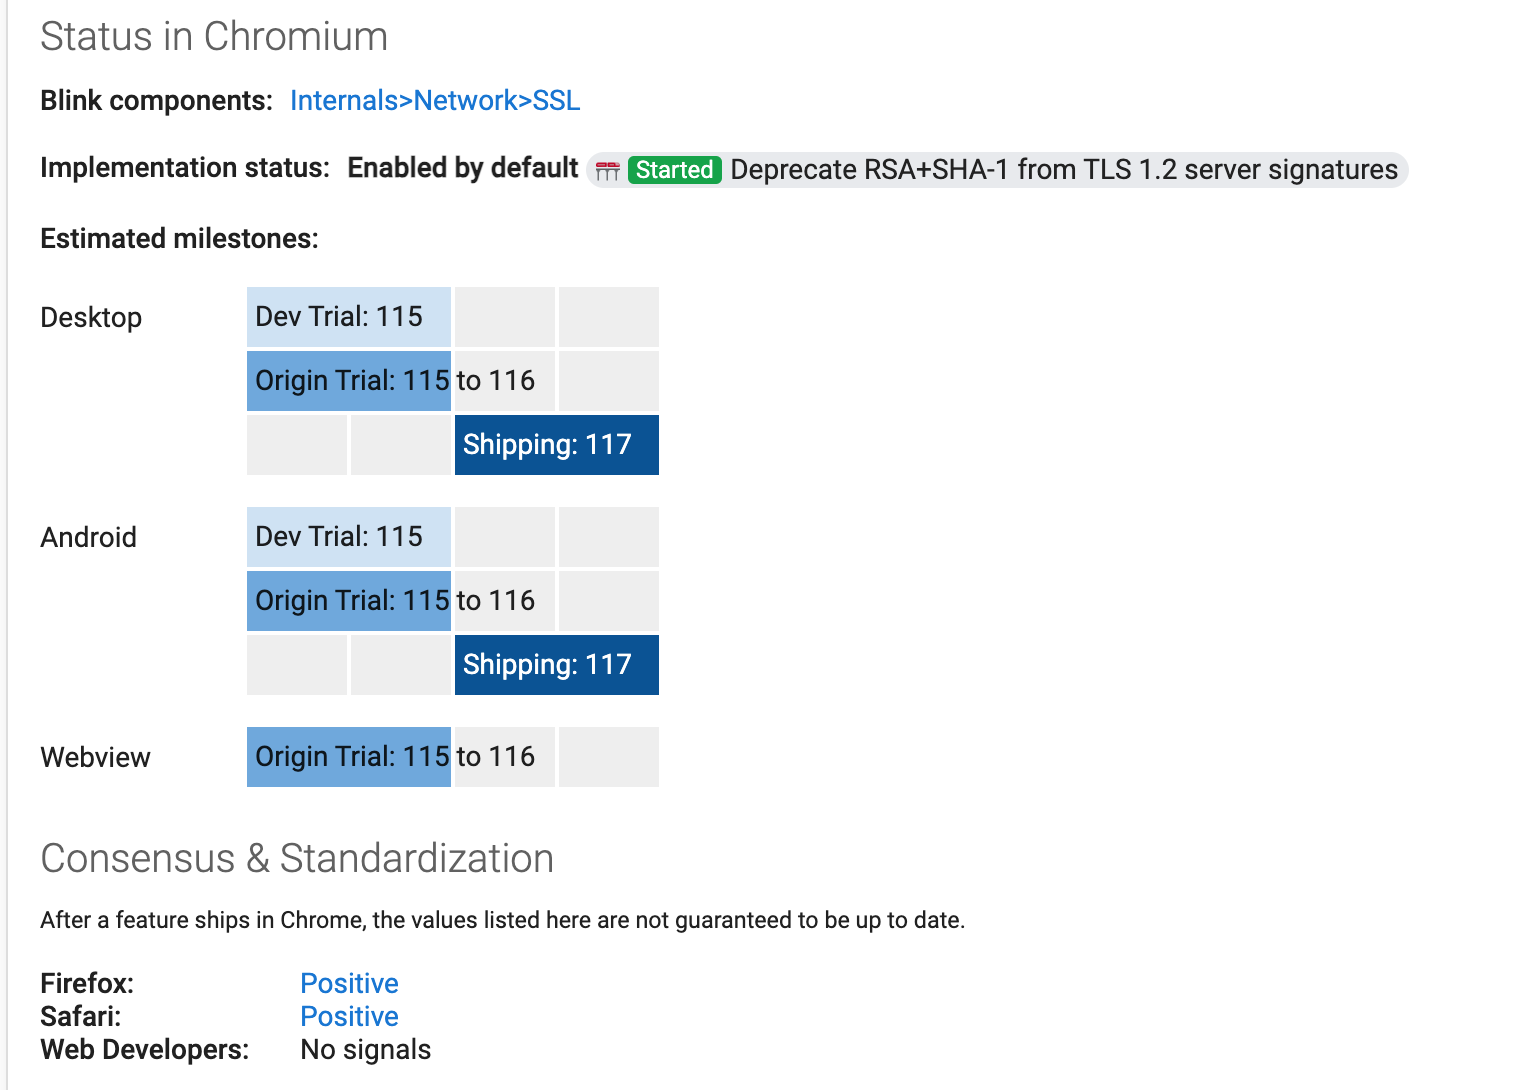Click the Android platform row label
Viewport: 1518px width, 1090px height.
pos(88,537)
